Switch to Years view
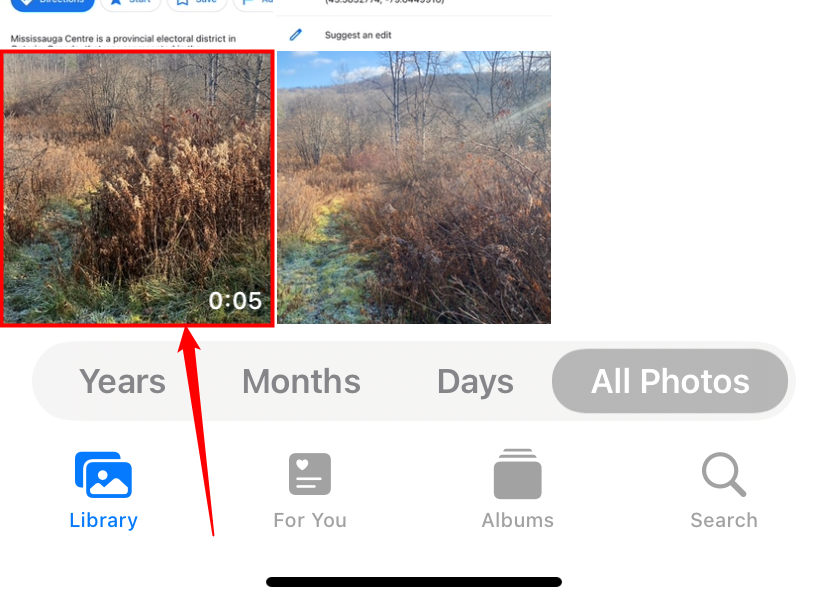The height and width of the screenshot is (603, 828). (x=122, y=381)
